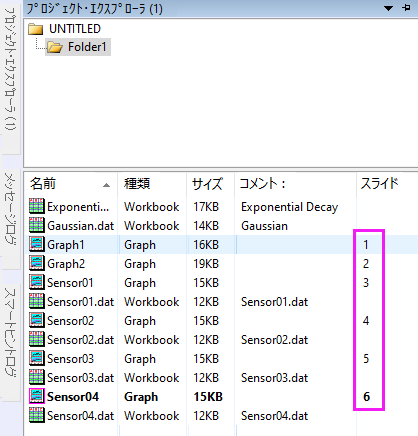The image size is (418, 436).
Task: Select the Sensor04.dat name in 名前 column
Action: click(x=81, y=416)
